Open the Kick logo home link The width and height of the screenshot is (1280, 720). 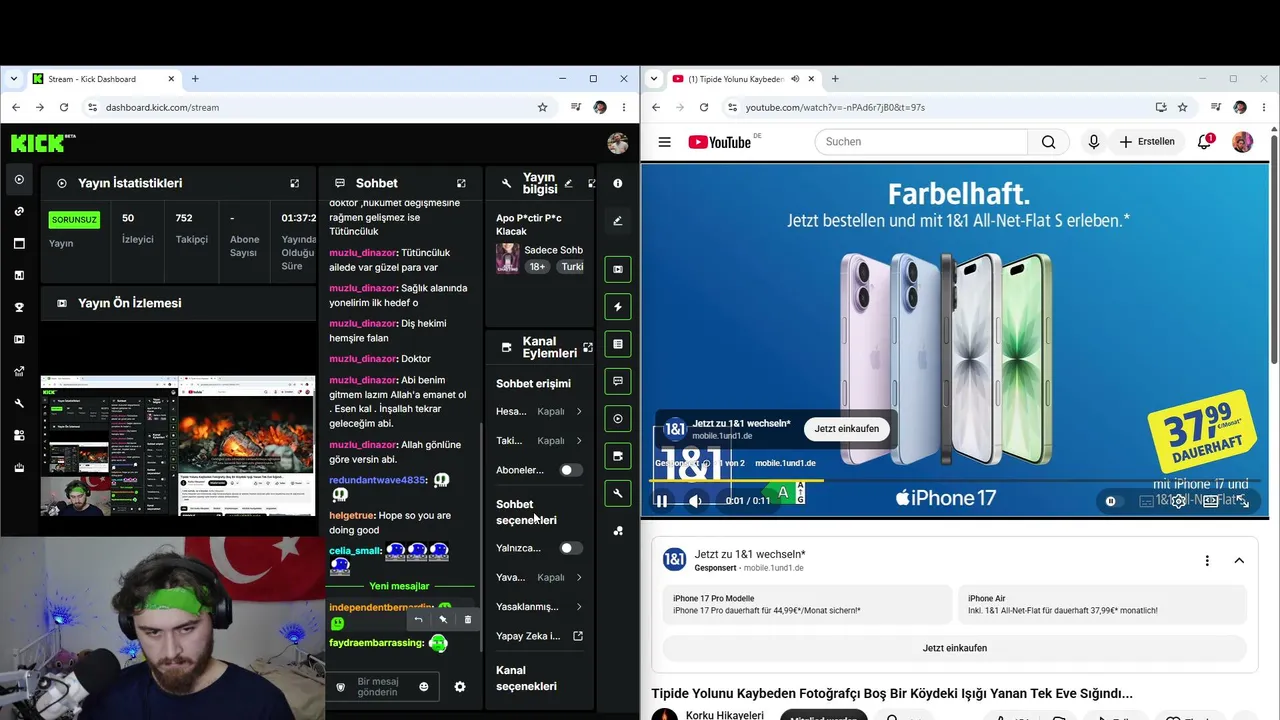coord(43,143)
